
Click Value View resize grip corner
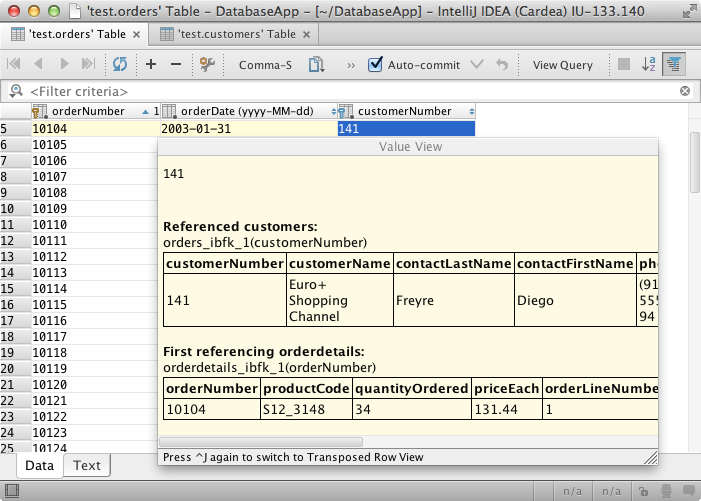pos(651,458)
